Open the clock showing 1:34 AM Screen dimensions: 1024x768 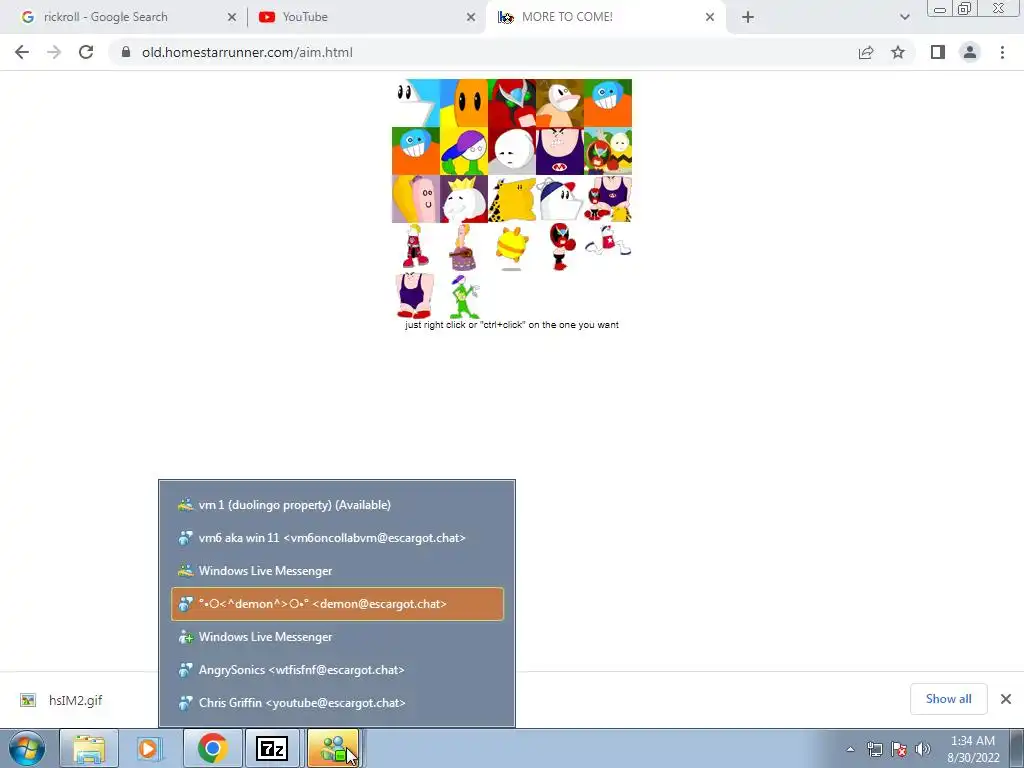click(x=973, y=749)
